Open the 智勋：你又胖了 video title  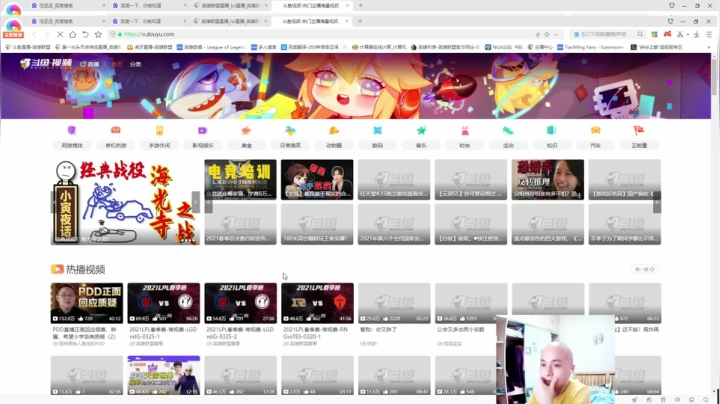(x=379, y=330)
